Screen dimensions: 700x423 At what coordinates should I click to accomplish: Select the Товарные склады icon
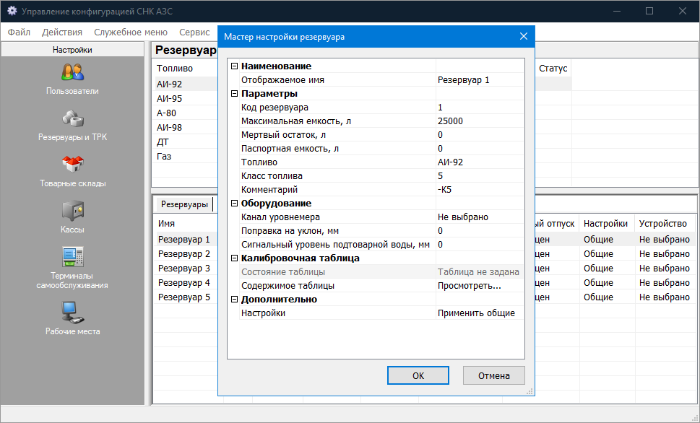click(72, 165)
